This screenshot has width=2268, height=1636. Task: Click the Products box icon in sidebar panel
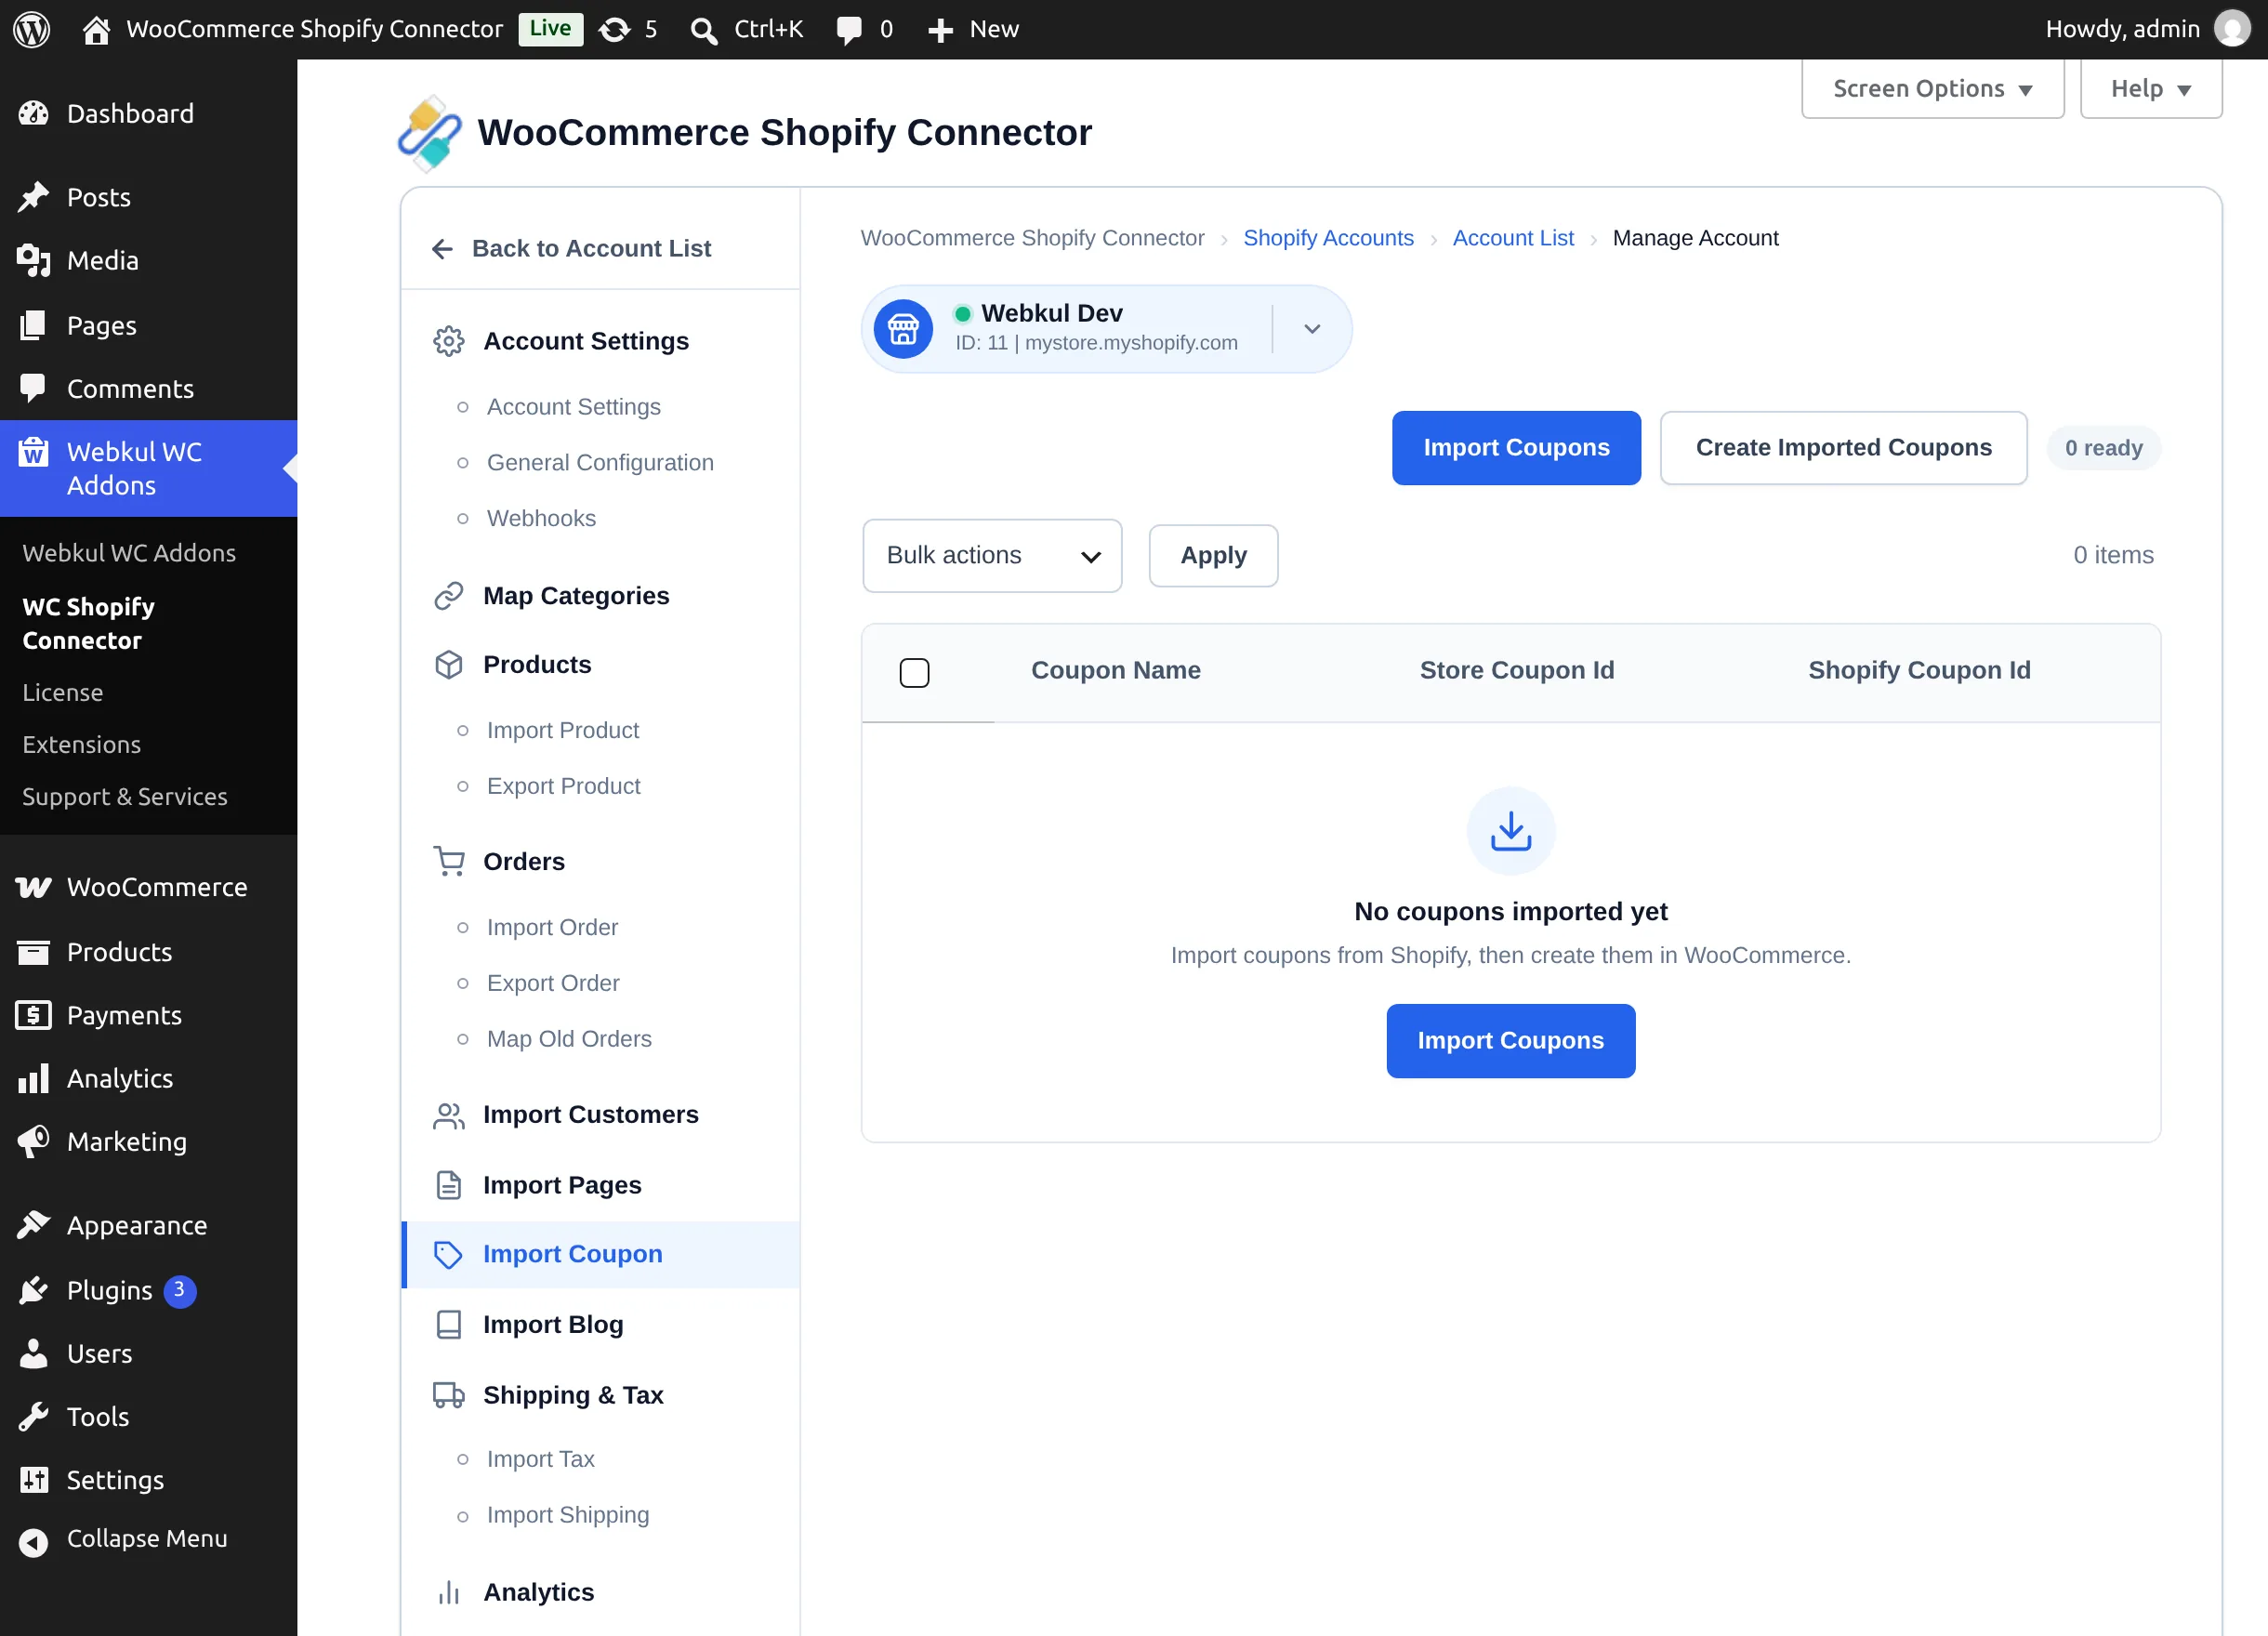pos(449,665)
